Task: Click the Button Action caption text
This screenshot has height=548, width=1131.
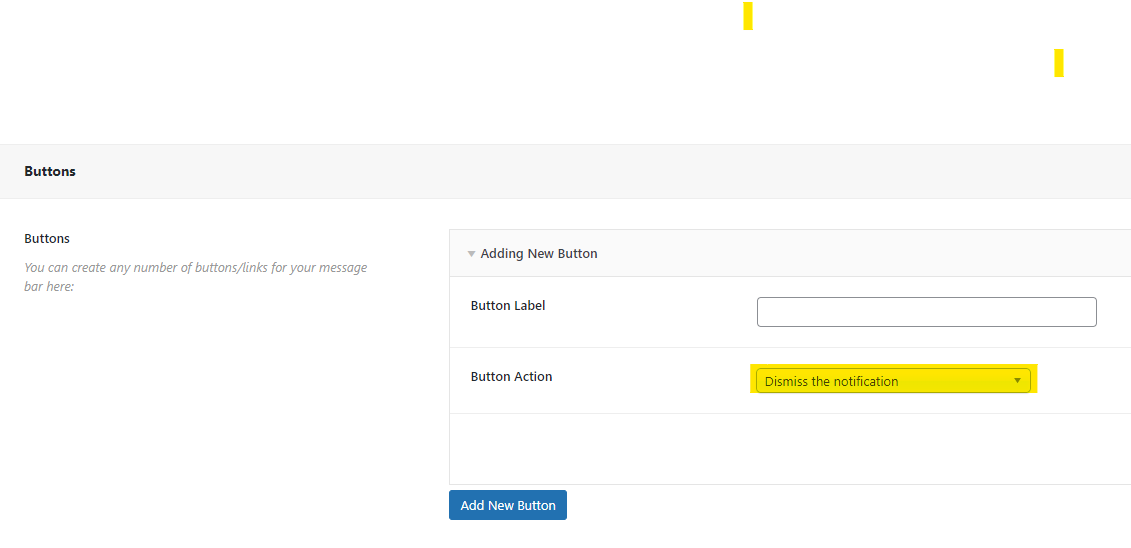Action: (x=511, y=377)
